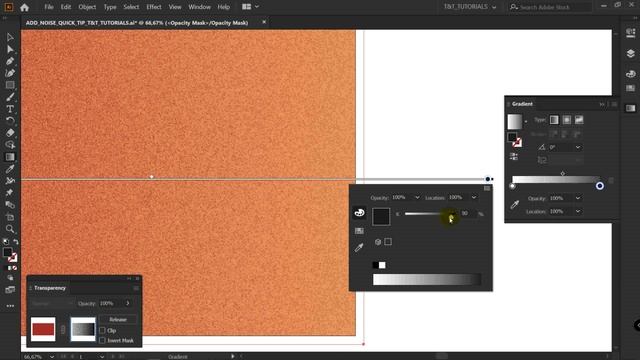
Task: Switch to Color mixer in popup
Action: tap(359, 213)
